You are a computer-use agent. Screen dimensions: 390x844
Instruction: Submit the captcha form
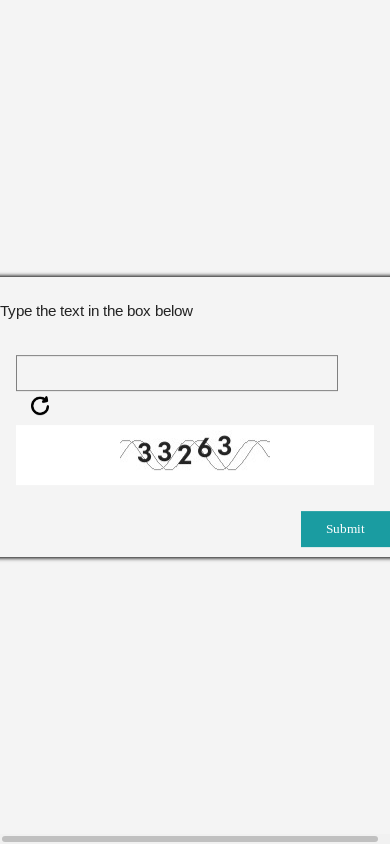(345, 529)
